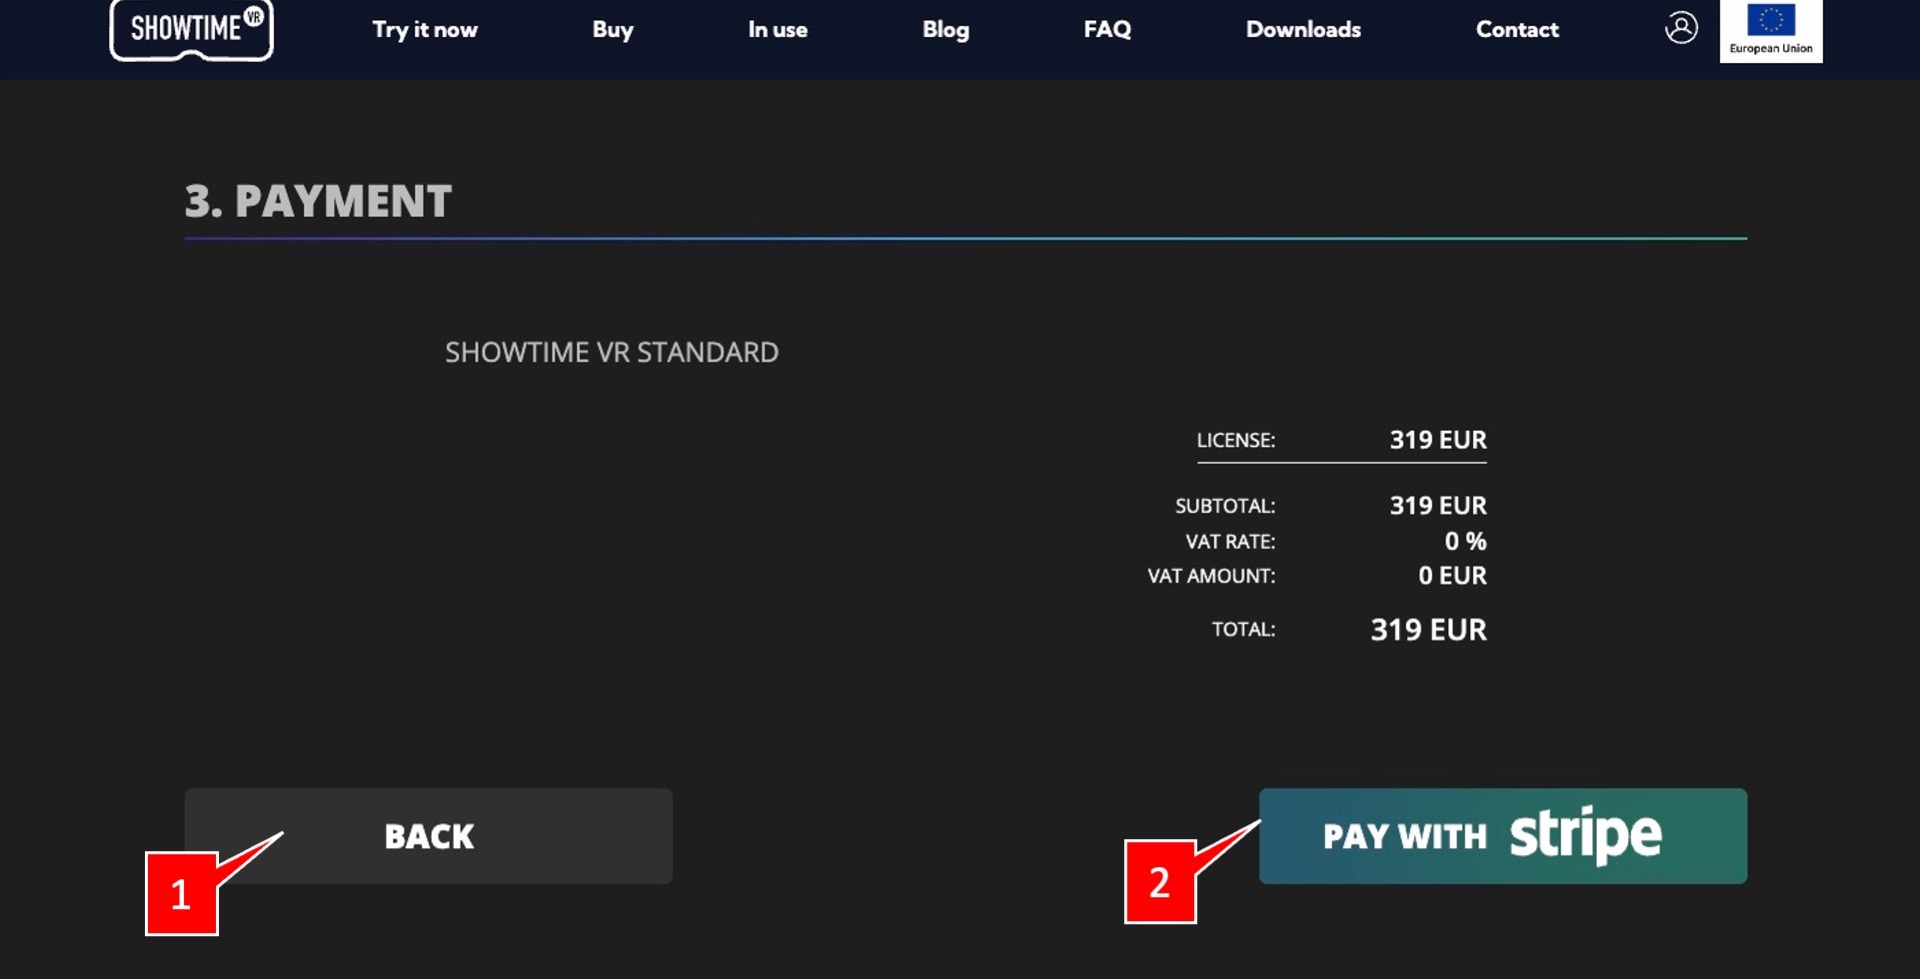
Task: Open the FAQ page
Action: click(x=1108, y=30)
